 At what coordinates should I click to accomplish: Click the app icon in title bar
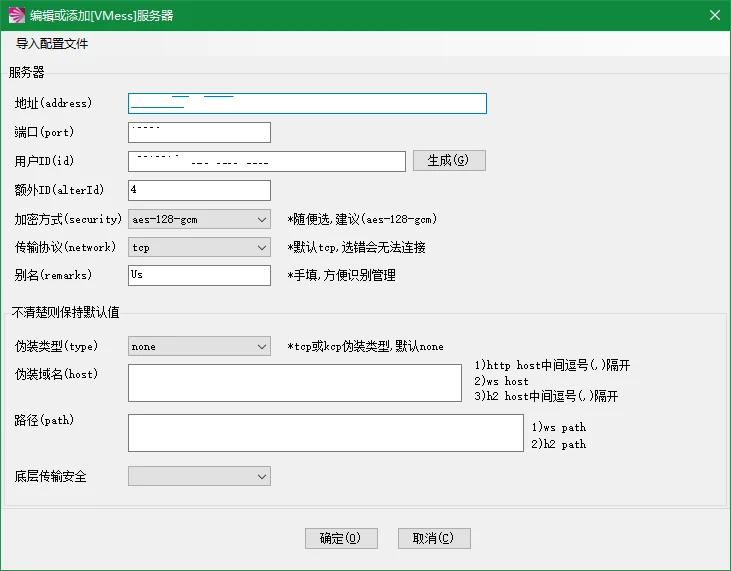[x=17, y=15]
